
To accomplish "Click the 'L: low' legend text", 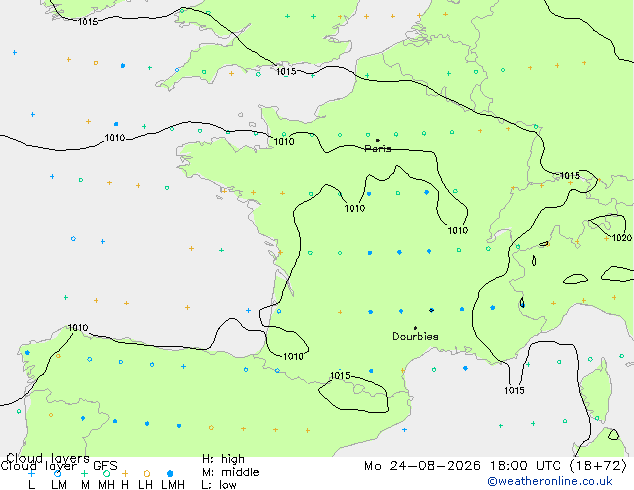I will 219,484.
